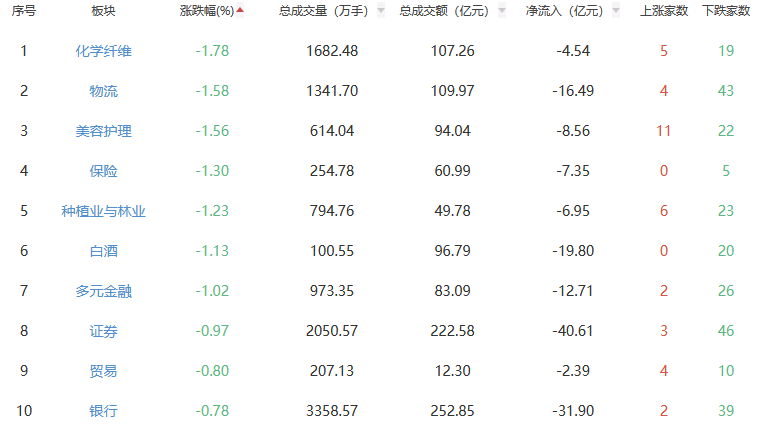Click 美容护理 rising count 11

[x=663, y=131]
